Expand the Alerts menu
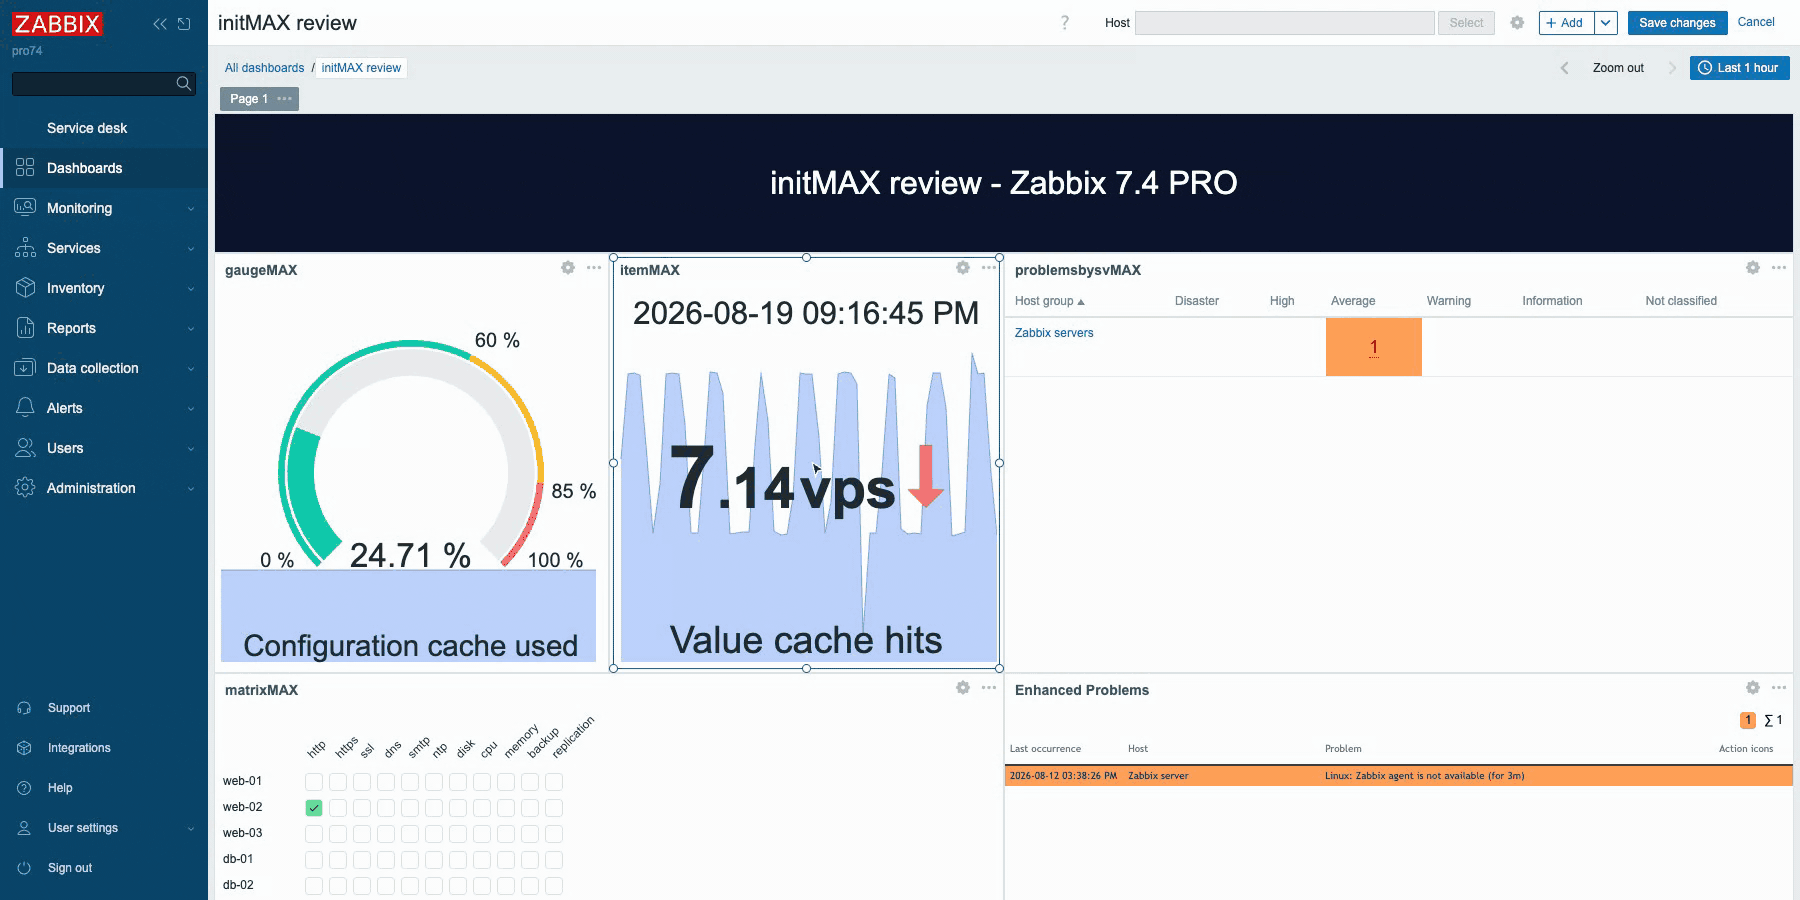The height and width of the screenshot is (900, 1800). 104,408
